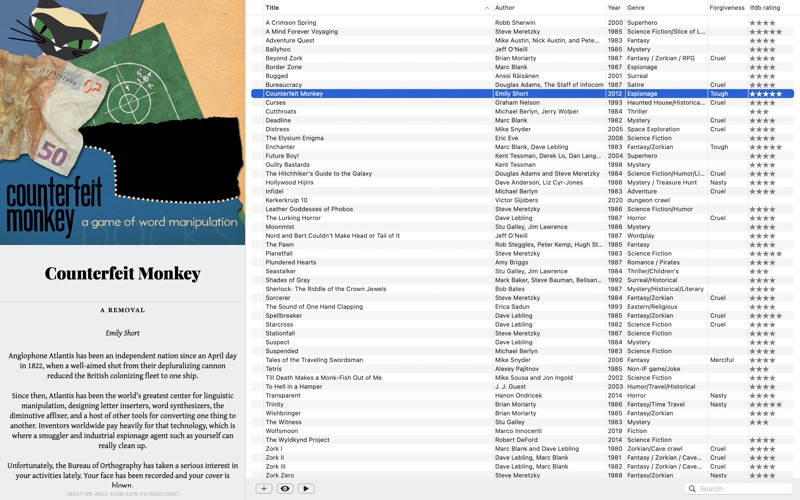Select the 'Adventure Quest' game
This screenshot has height=500, width=800.
click(x=522, y=40)
